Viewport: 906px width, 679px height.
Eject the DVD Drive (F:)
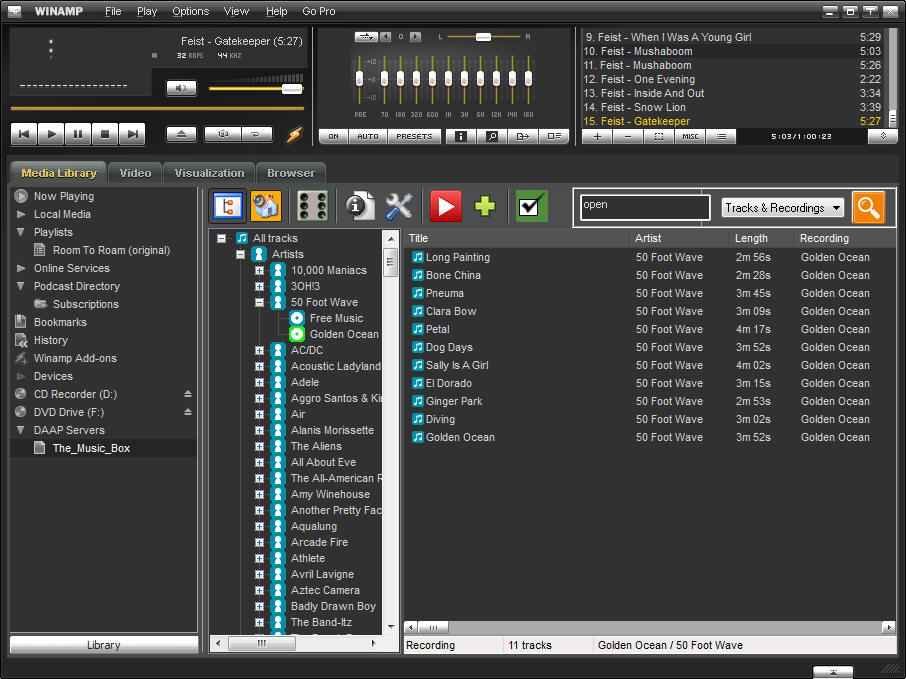pyautogui.click(x=188, y=412)
